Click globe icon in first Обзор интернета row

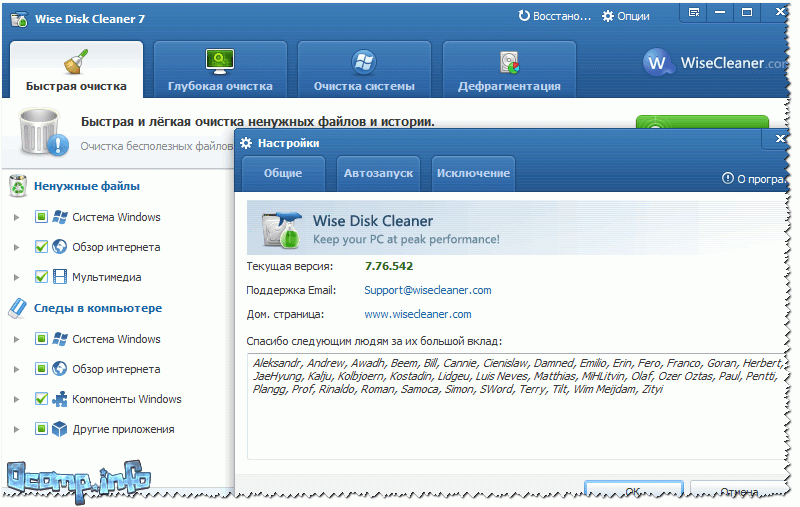[60, 247]
